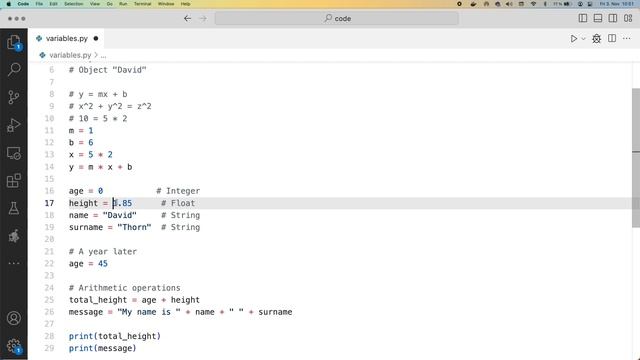Screen dimensions: 640x360
Task: Click the volume icon in menu bar
Action: [x=509, y=4]
